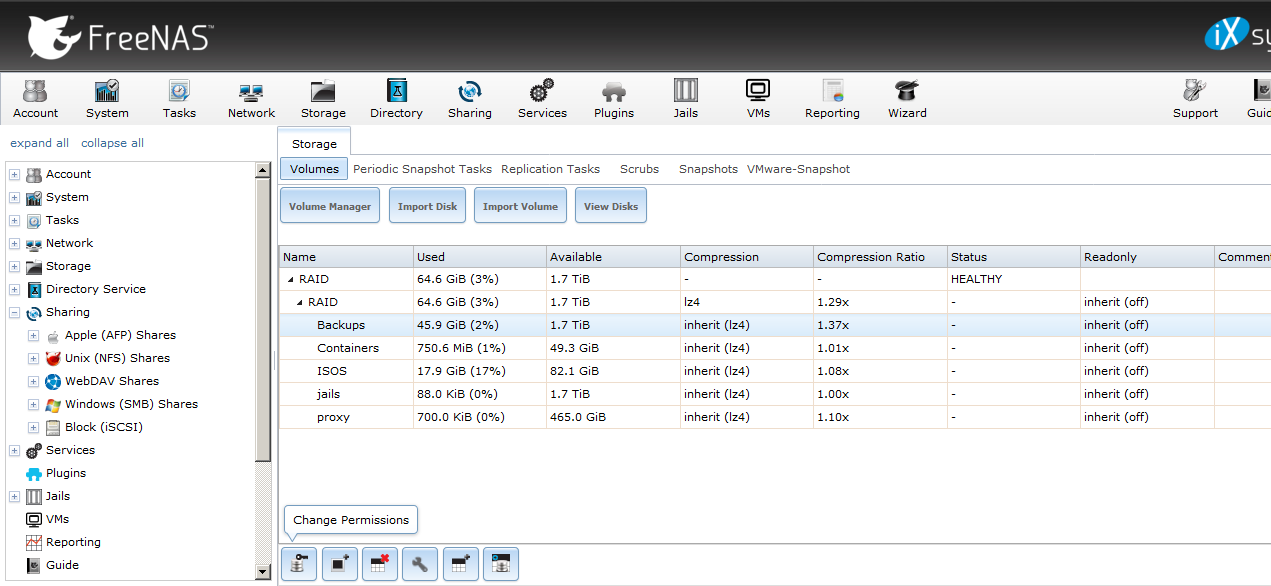Open Services from the top toolbar
The width and height of the screenshot is (1271, 586).
[x=542, y=99]
